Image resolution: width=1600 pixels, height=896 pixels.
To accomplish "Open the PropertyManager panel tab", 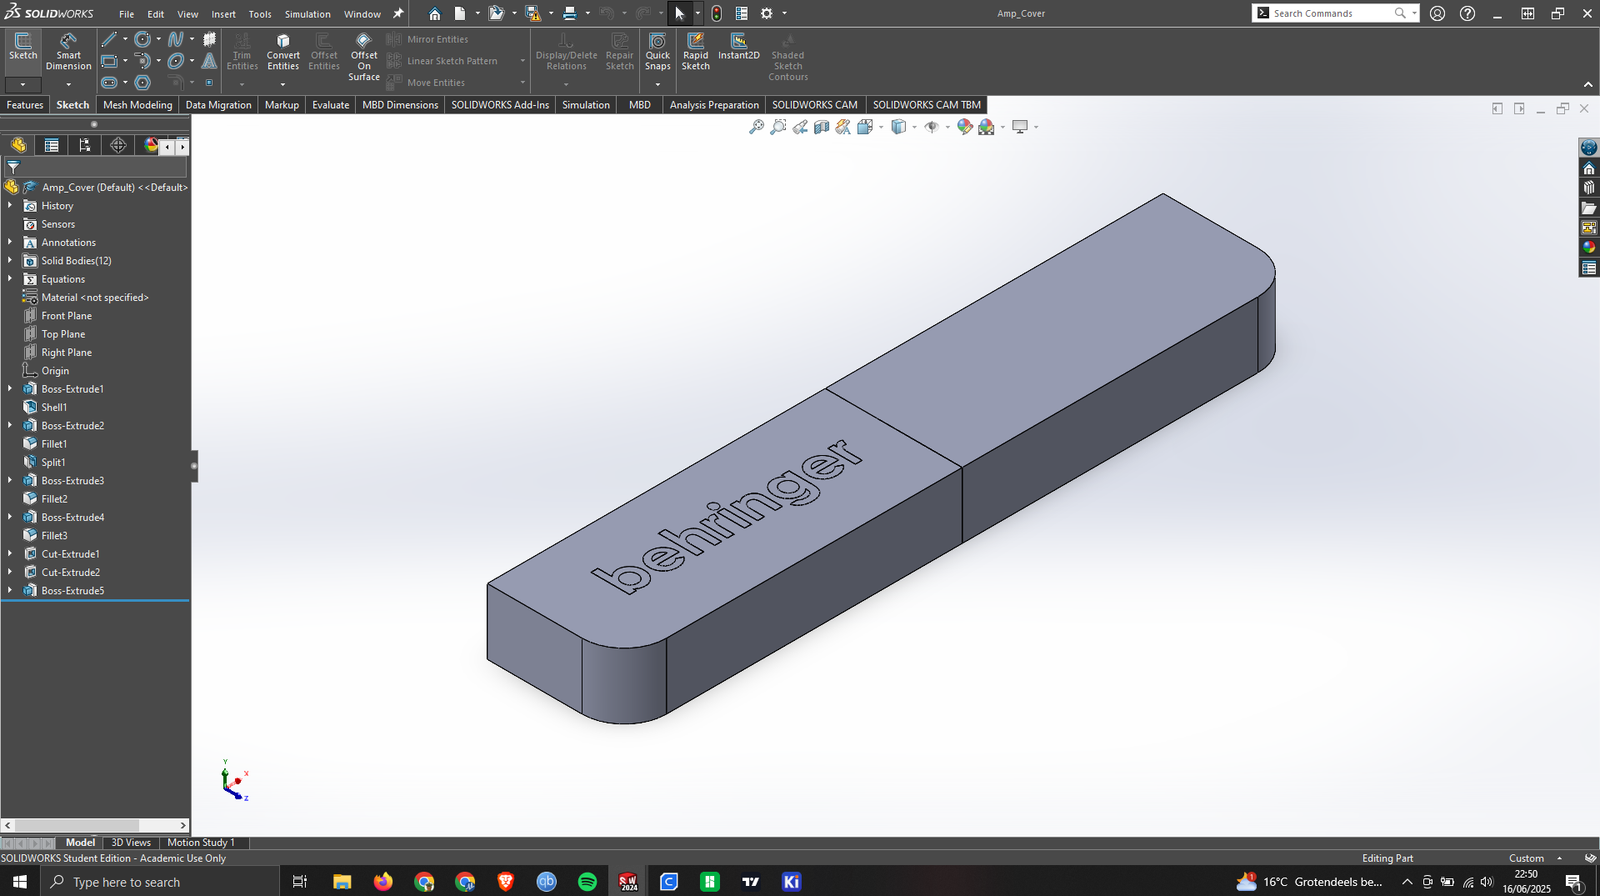I will tap(51, 146).
